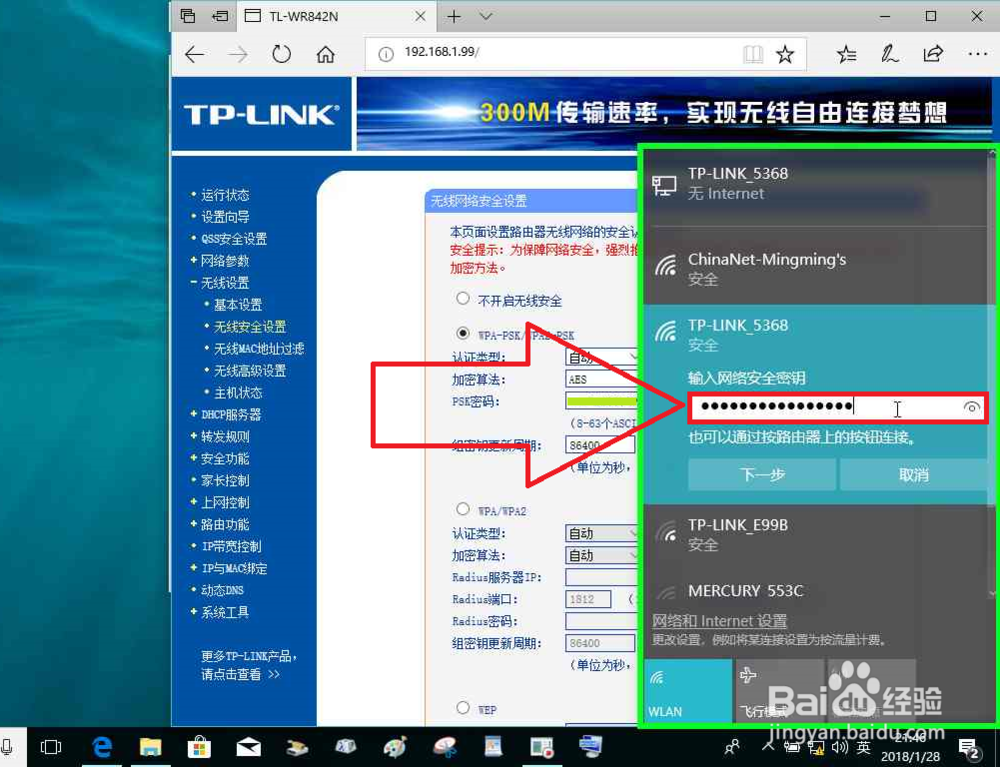This screenshot has width=1000, height=767.
Task: Open QSS安全设置 menu item
Action: (x=234, y=239)
